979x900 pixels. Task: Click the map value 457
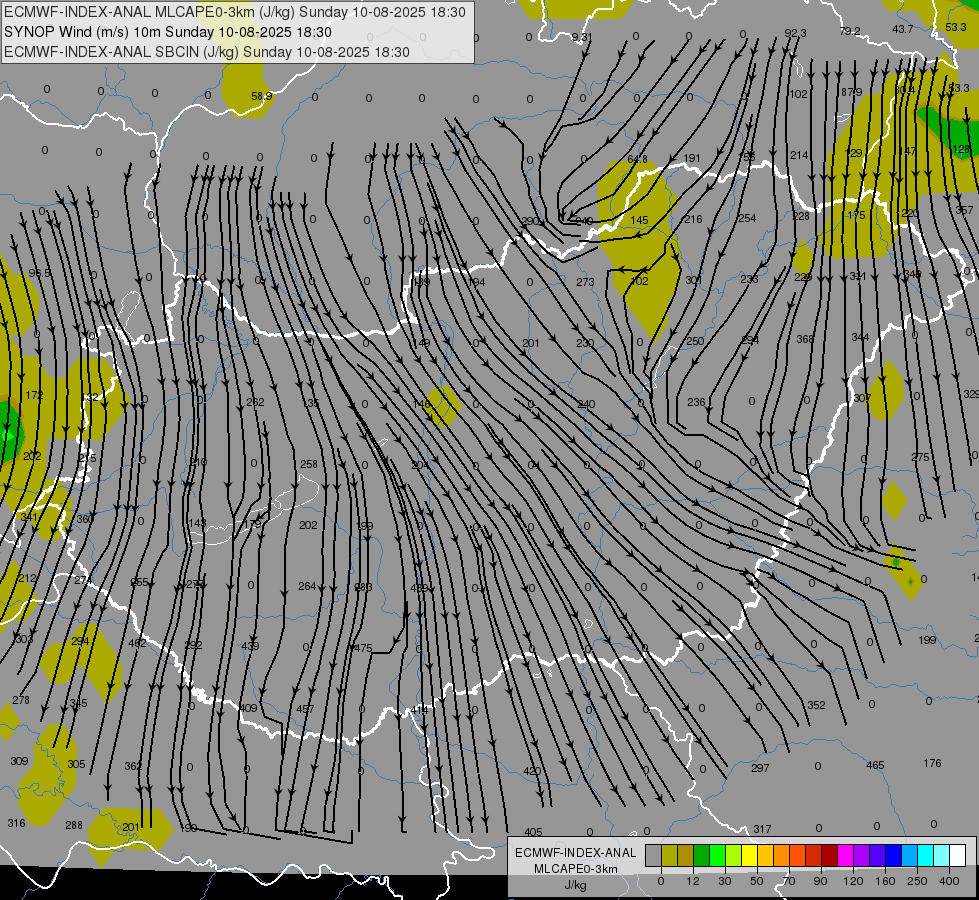305,709
